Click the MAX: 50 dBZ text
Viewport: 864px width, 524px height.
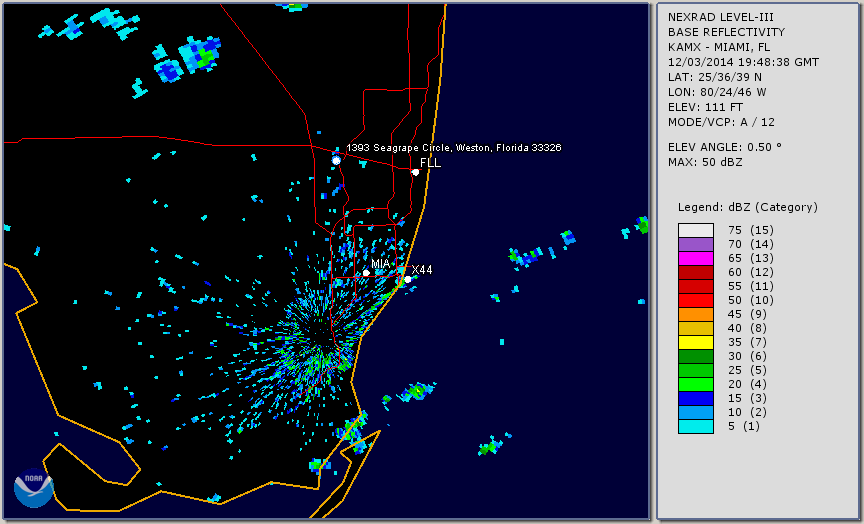tap(705, 162)
